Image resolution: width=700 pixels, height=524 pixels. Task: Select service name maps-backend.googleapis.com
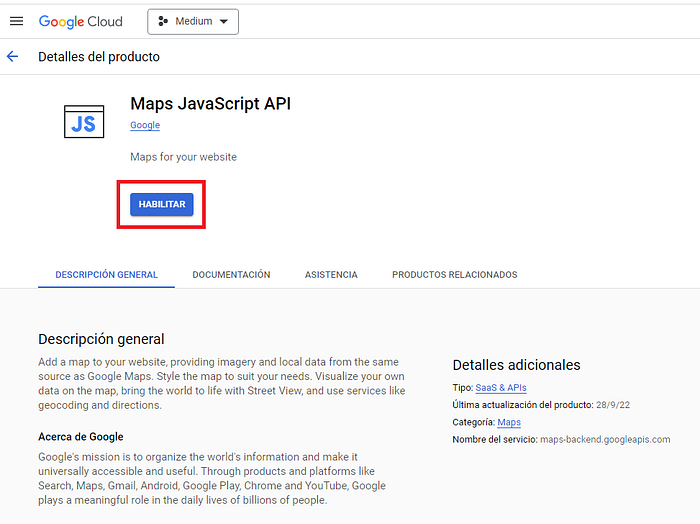[x=605, y=440]
